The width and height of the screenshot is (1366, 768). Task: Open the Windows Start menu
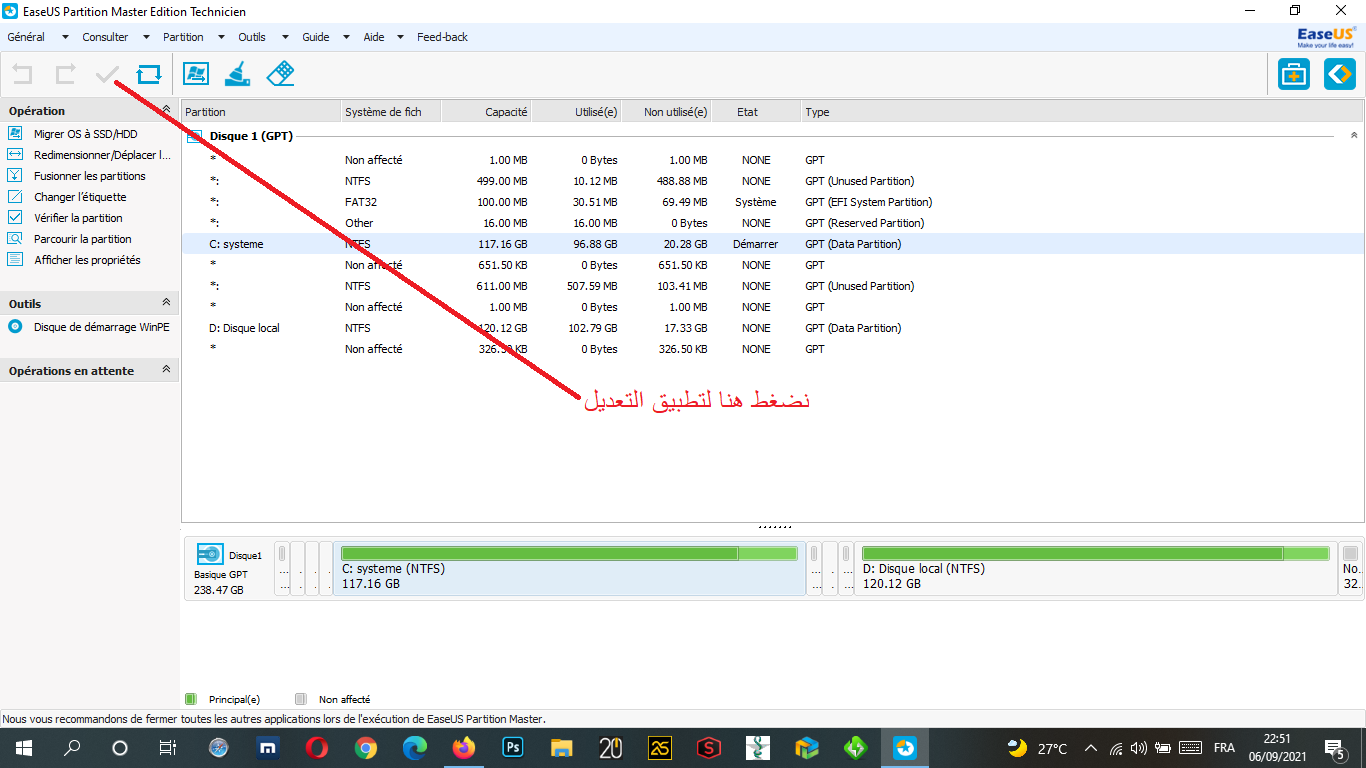pos(23,748)
